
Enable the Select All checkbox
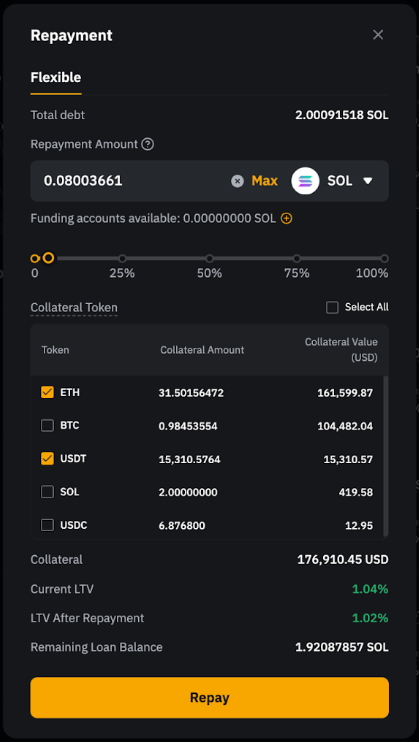332,308
